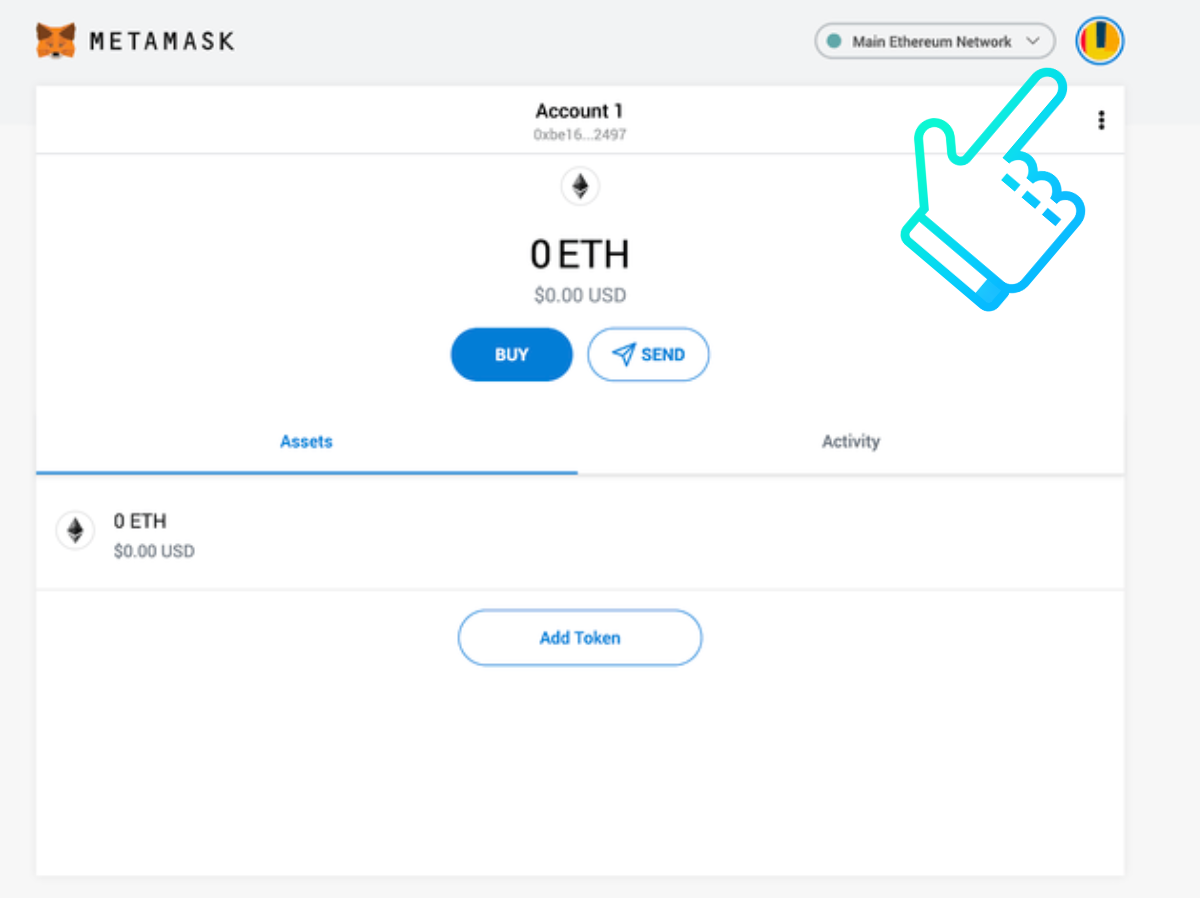Viewport: 1200px width, 898px height.
Task: Click the Send button
Action: pyautogui.click(x=648, y=355)
